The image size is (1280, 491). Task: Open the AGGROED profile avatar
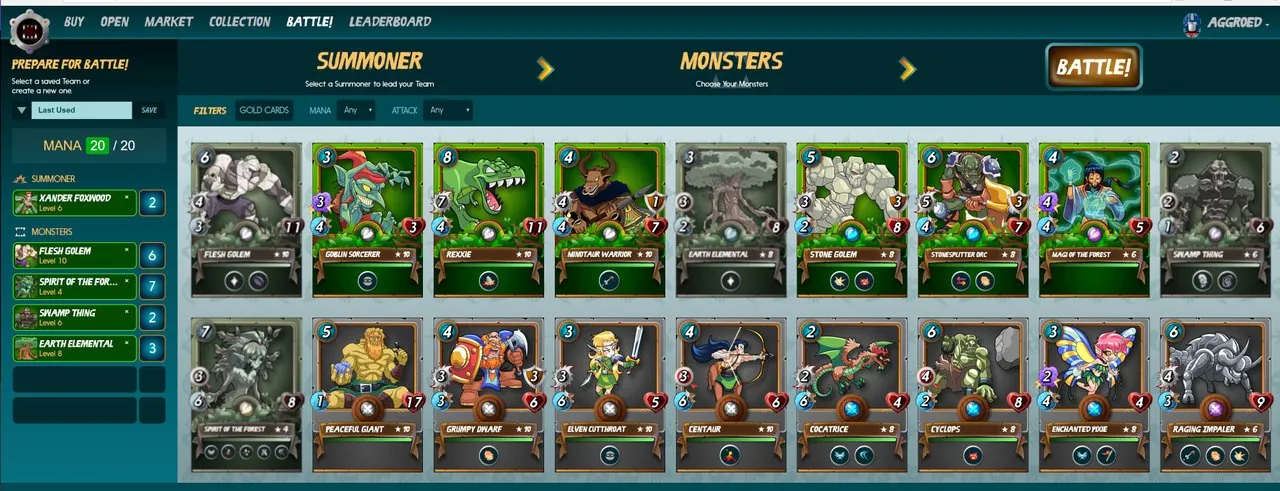click(x=1192, y=24)
